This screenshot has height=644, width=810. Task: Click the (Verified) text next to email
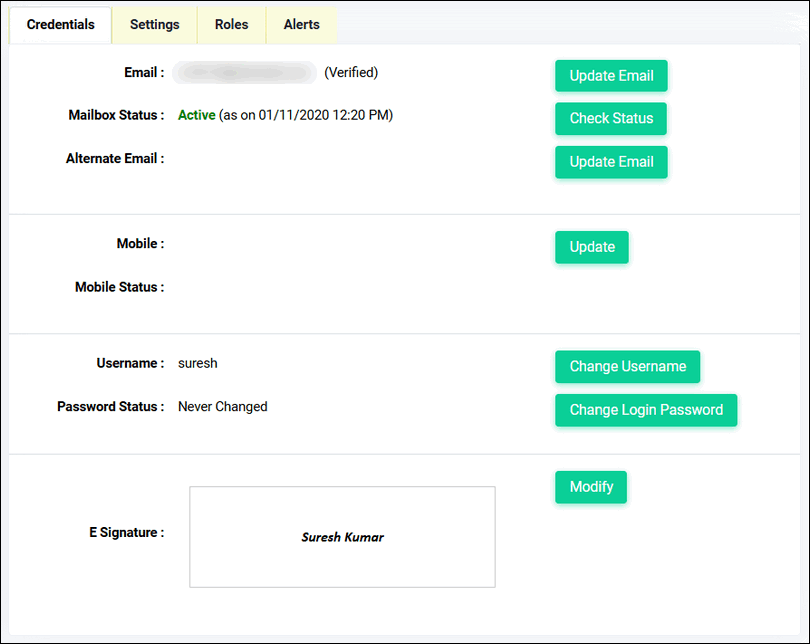[x=351, y=73]
